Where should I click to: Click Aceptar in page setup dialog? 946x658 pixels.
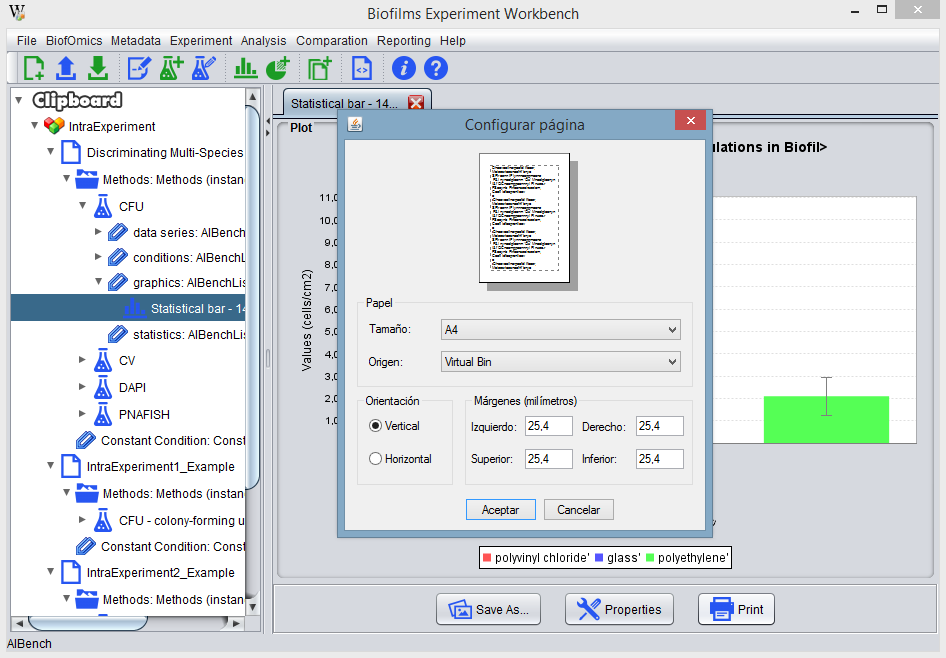501,510
